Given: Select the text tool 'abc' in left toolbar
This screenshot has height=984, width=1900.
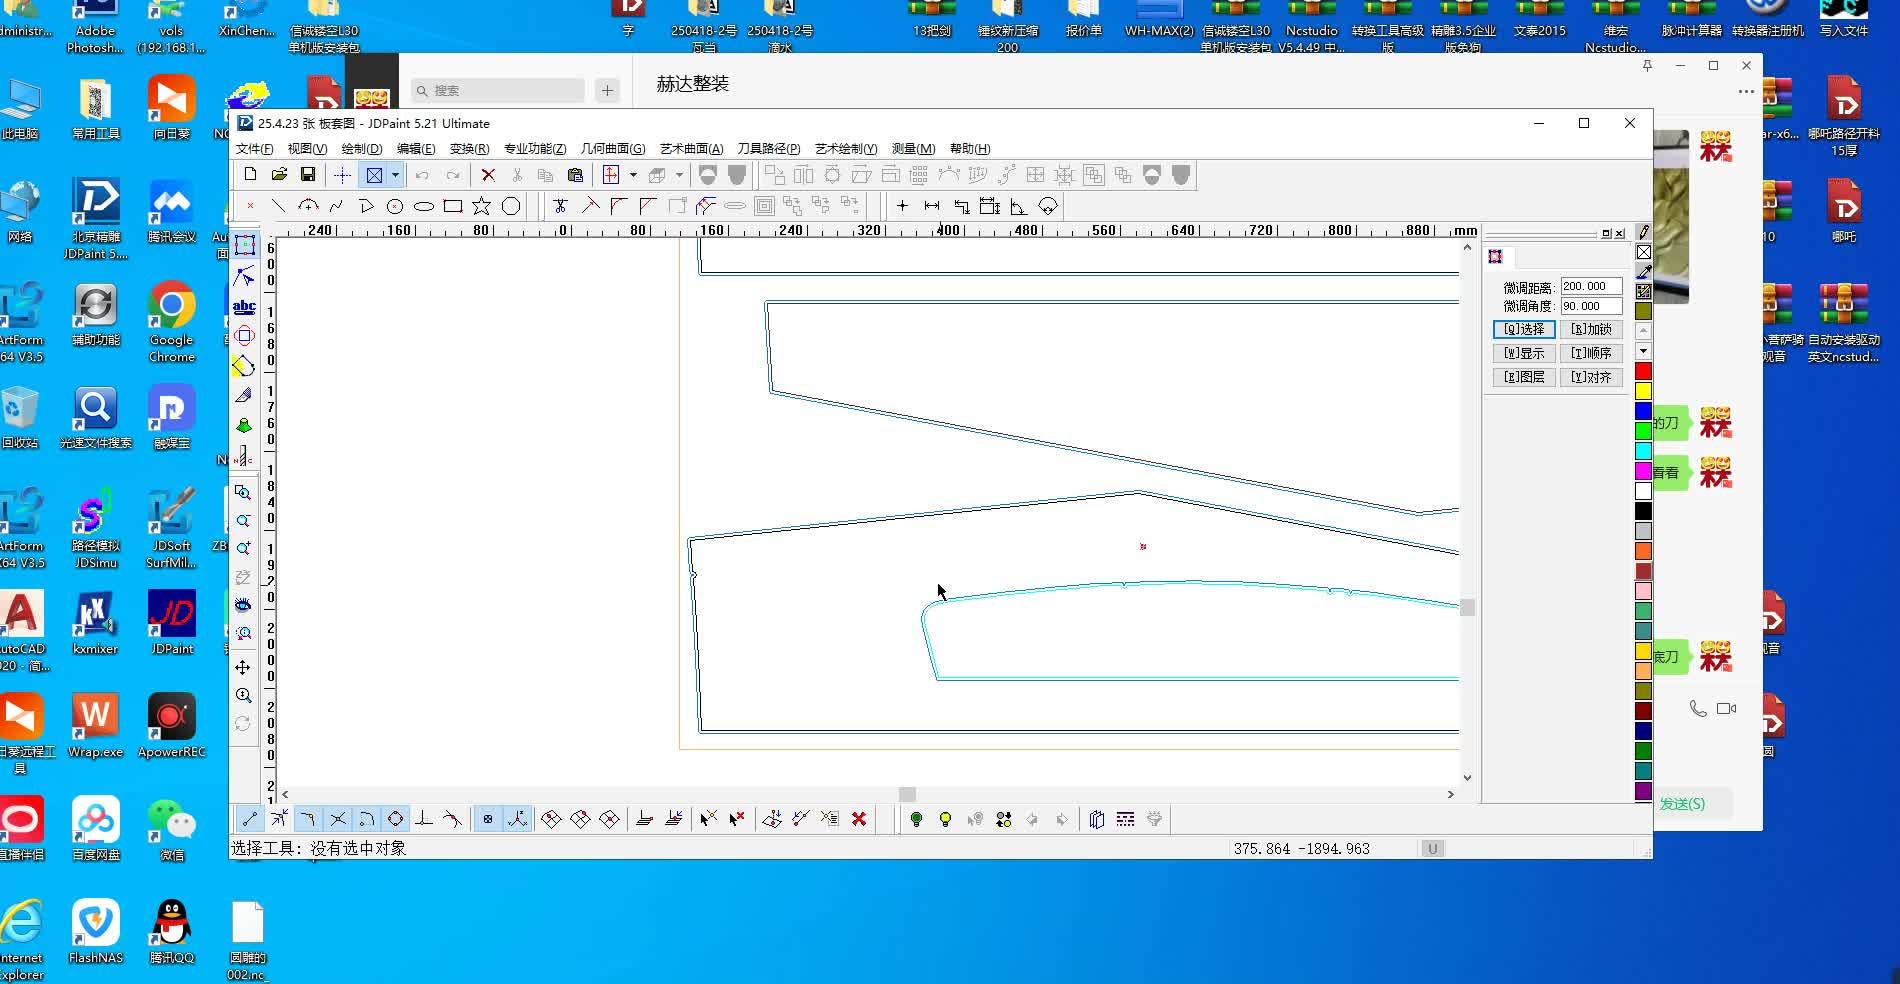Looking at the screenshot, I should [244, 307].
